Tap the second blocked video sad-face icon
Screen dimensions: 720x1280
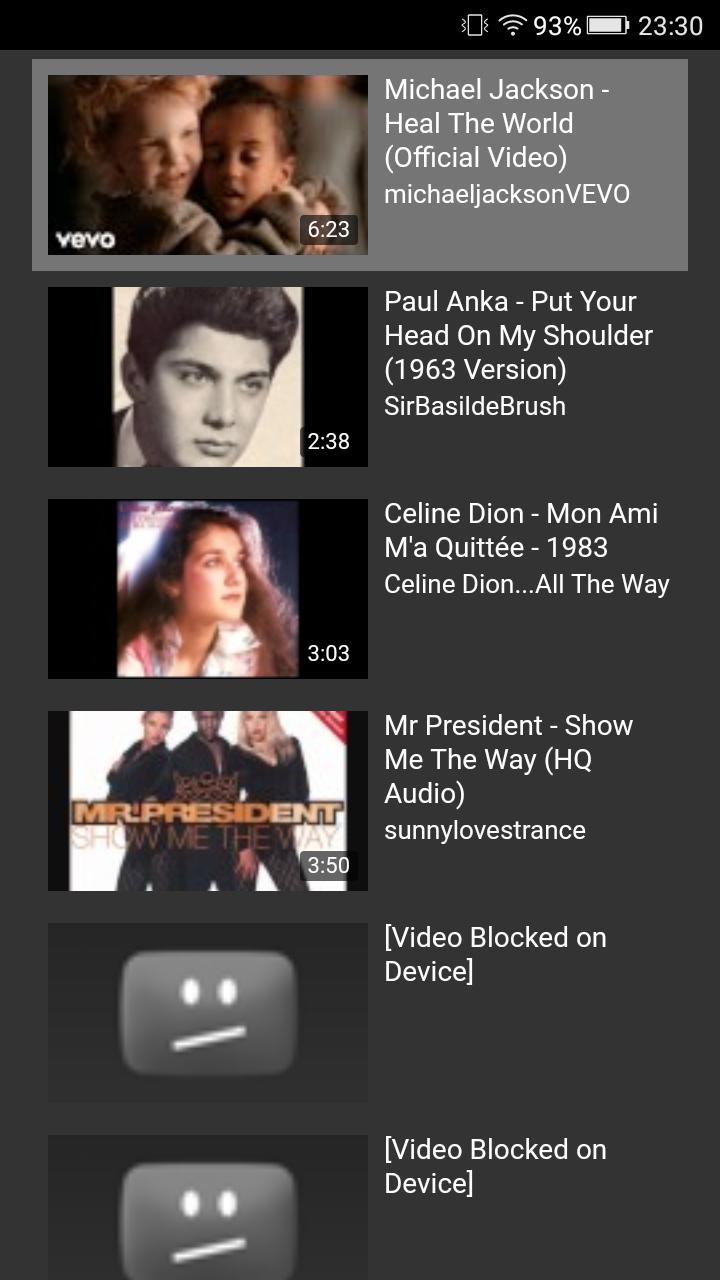(208, 1222)
